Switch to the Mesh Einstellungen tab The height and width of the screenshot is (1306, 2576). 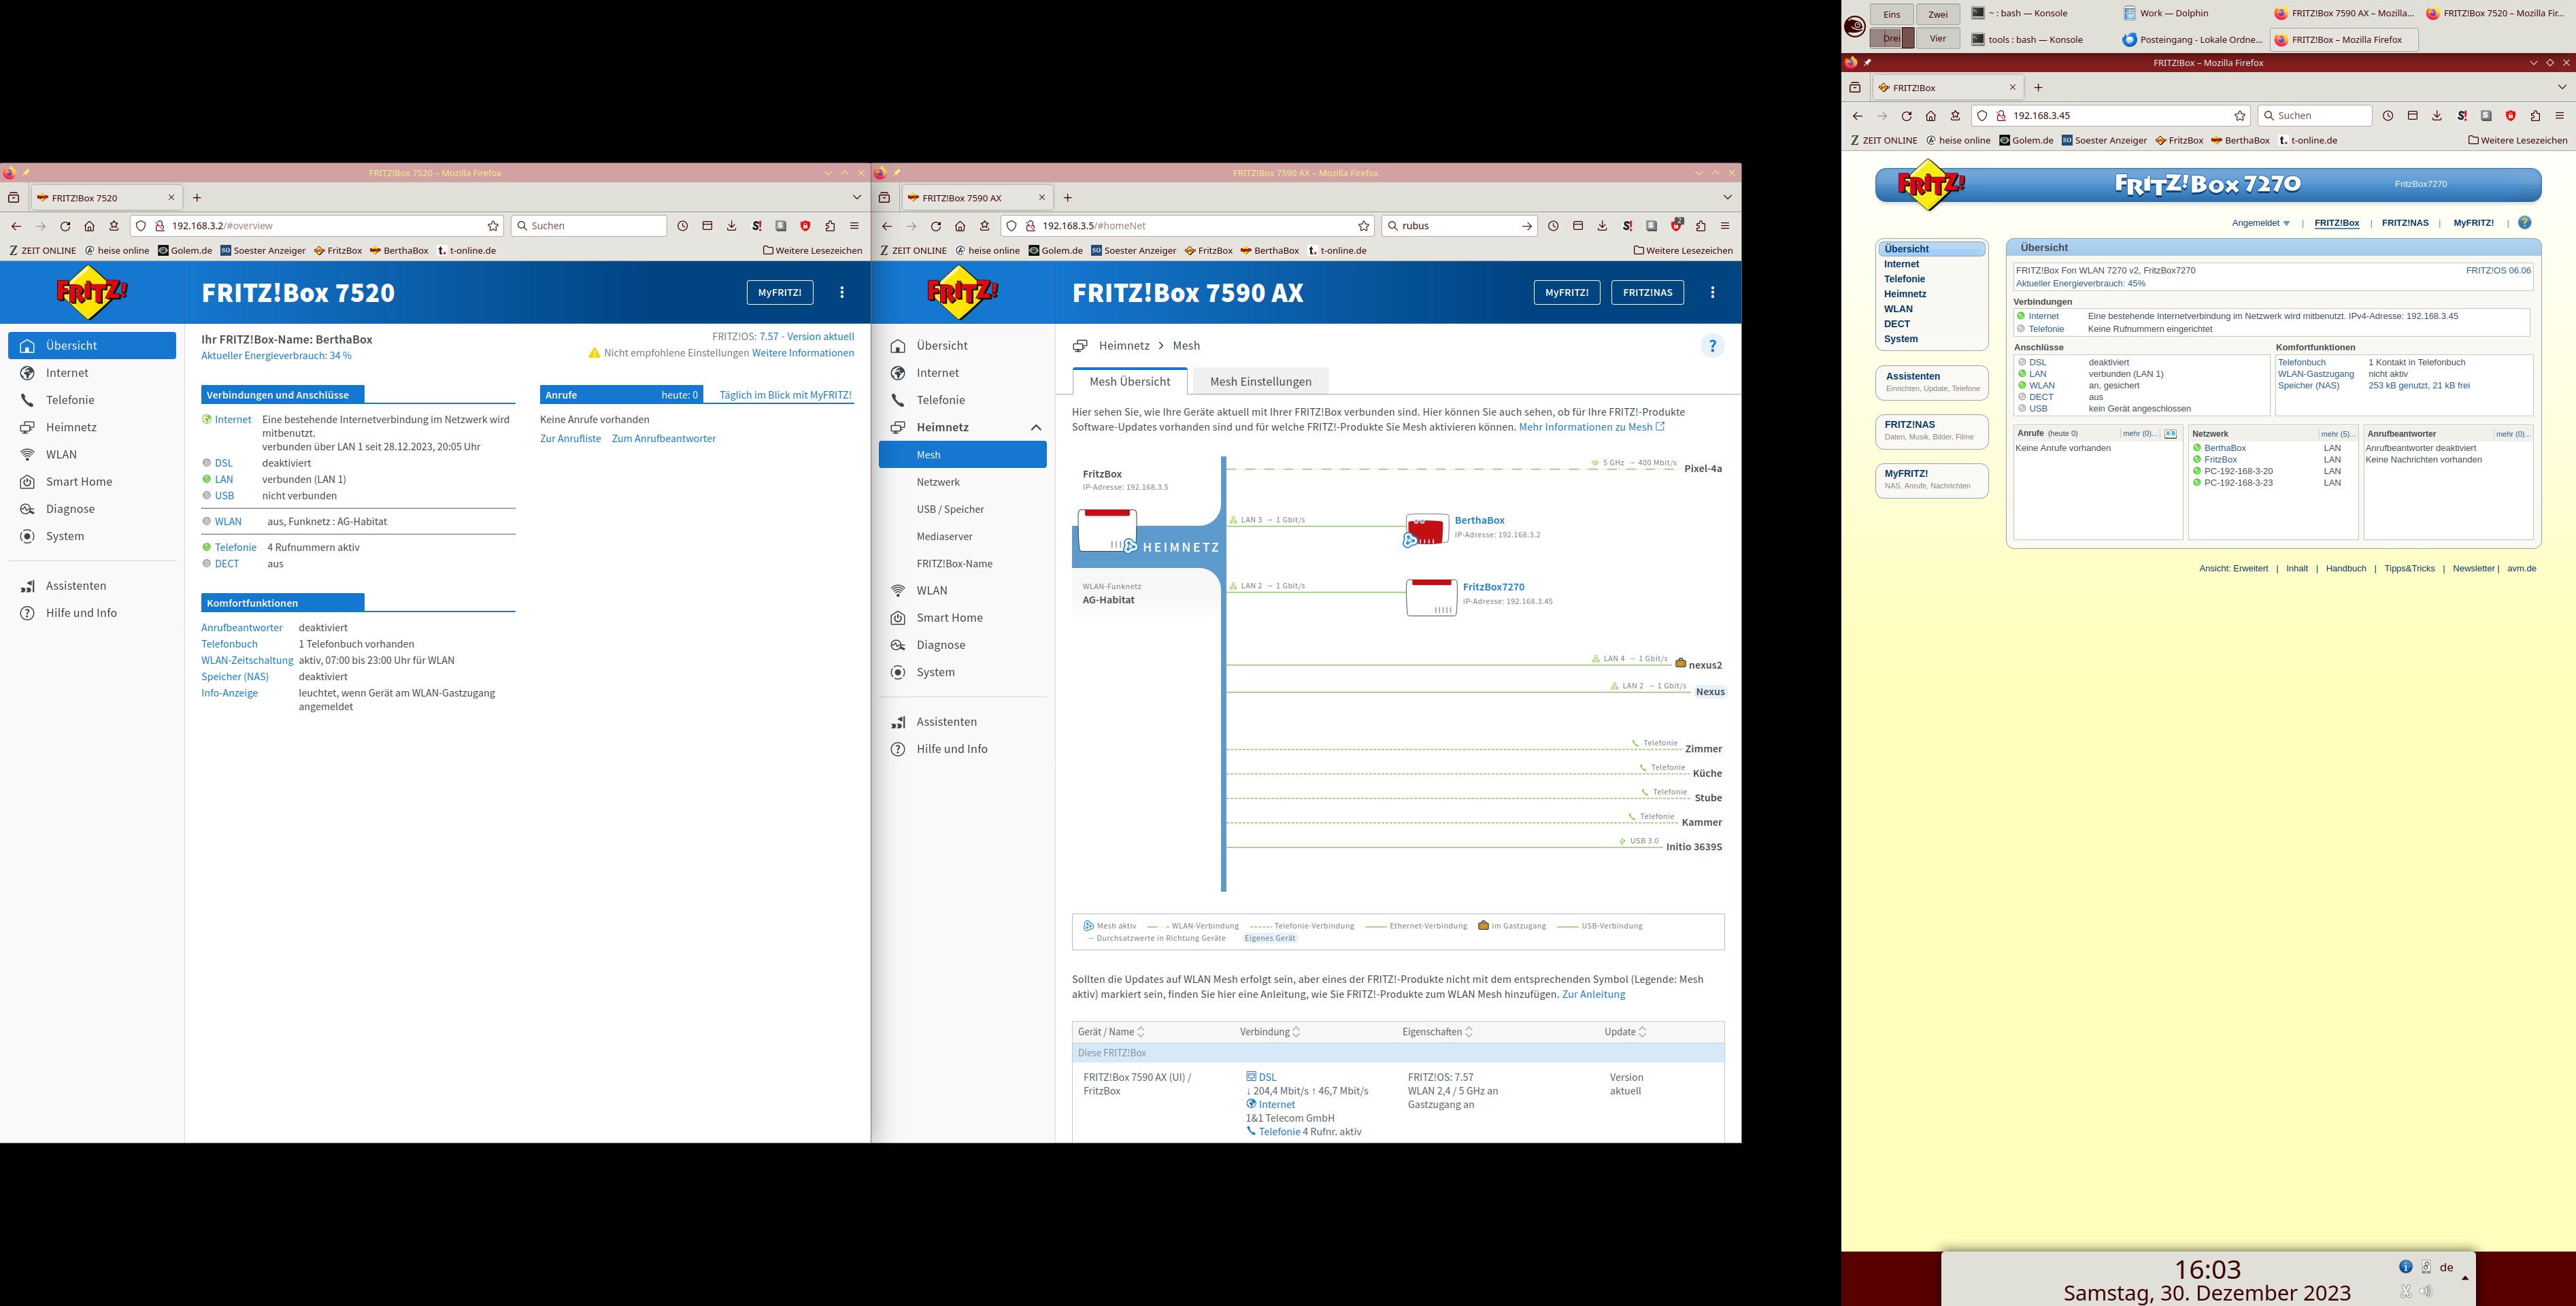[1260, 382]
